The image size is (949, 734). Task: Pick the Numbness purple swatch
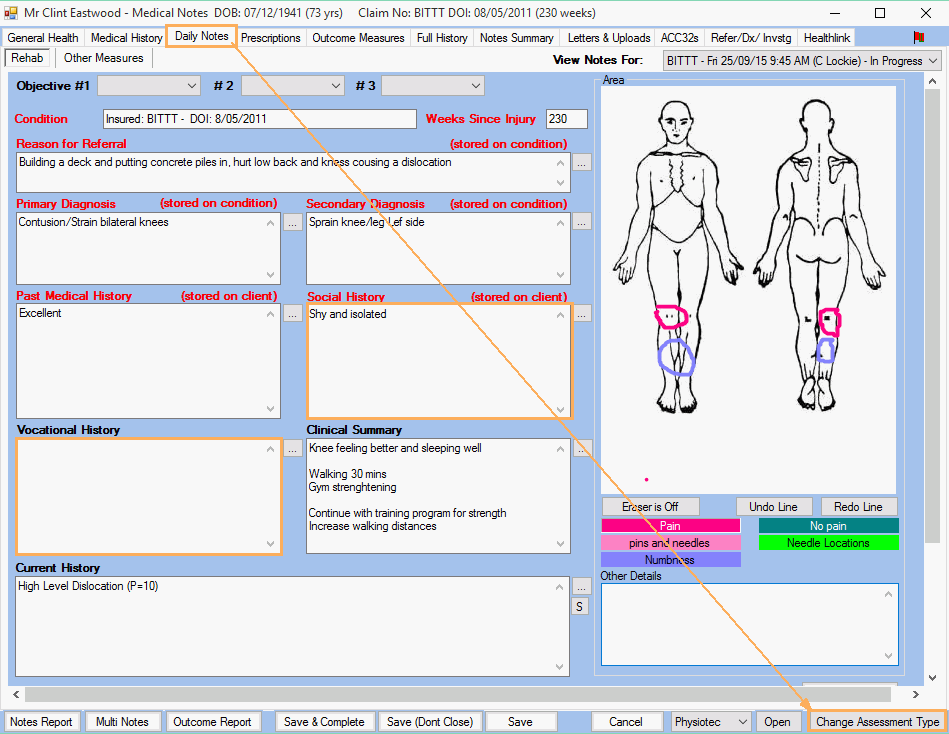point(670,560)
